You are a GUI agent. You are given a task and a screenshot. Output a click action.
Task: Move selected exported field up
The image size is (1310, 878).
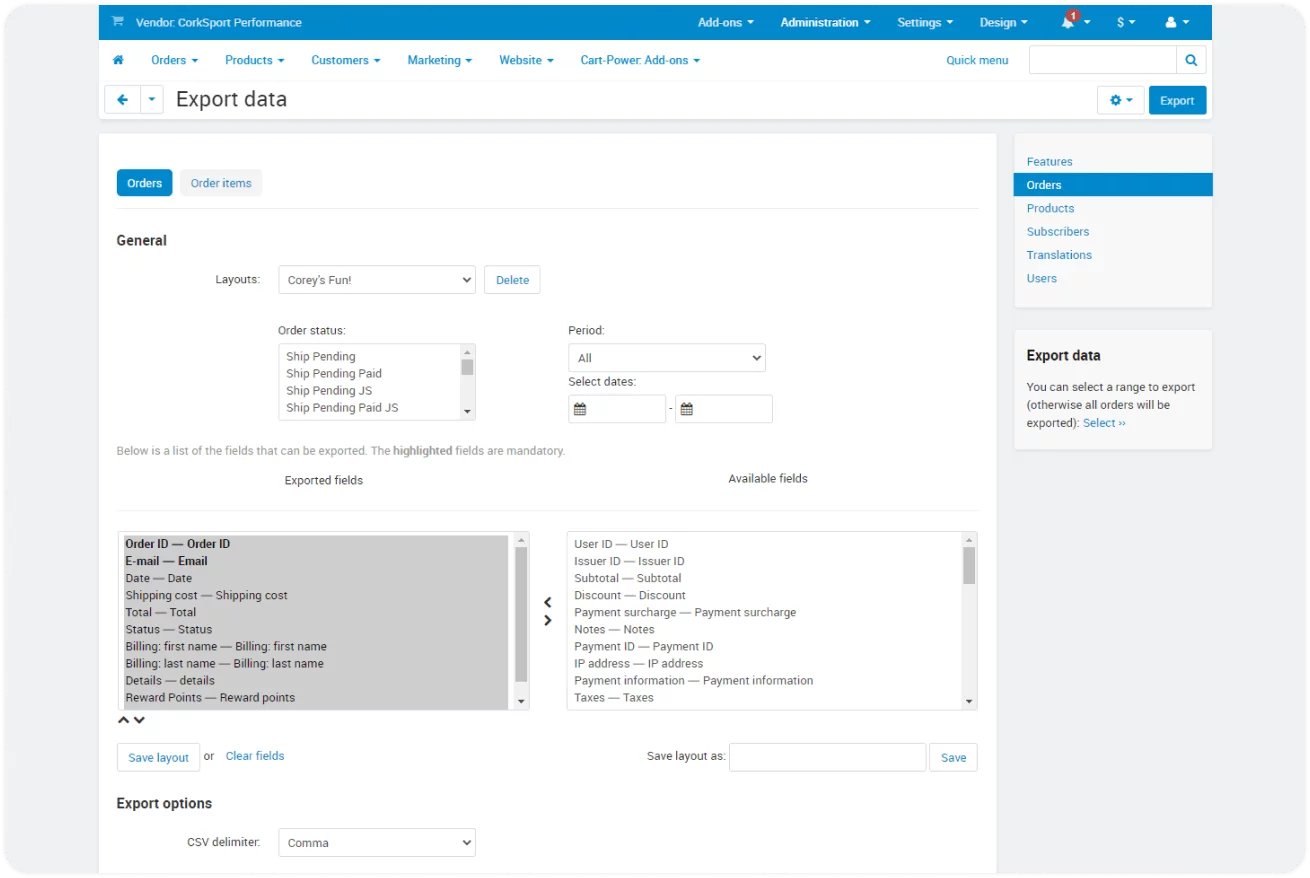click(124, 720)
